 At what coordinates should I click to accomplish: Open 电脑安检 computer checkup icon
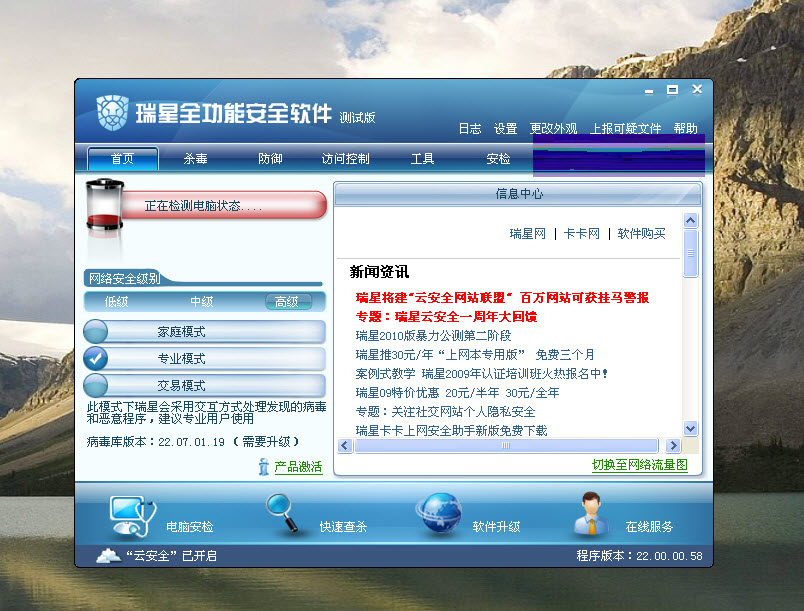[x=132, y=516]
